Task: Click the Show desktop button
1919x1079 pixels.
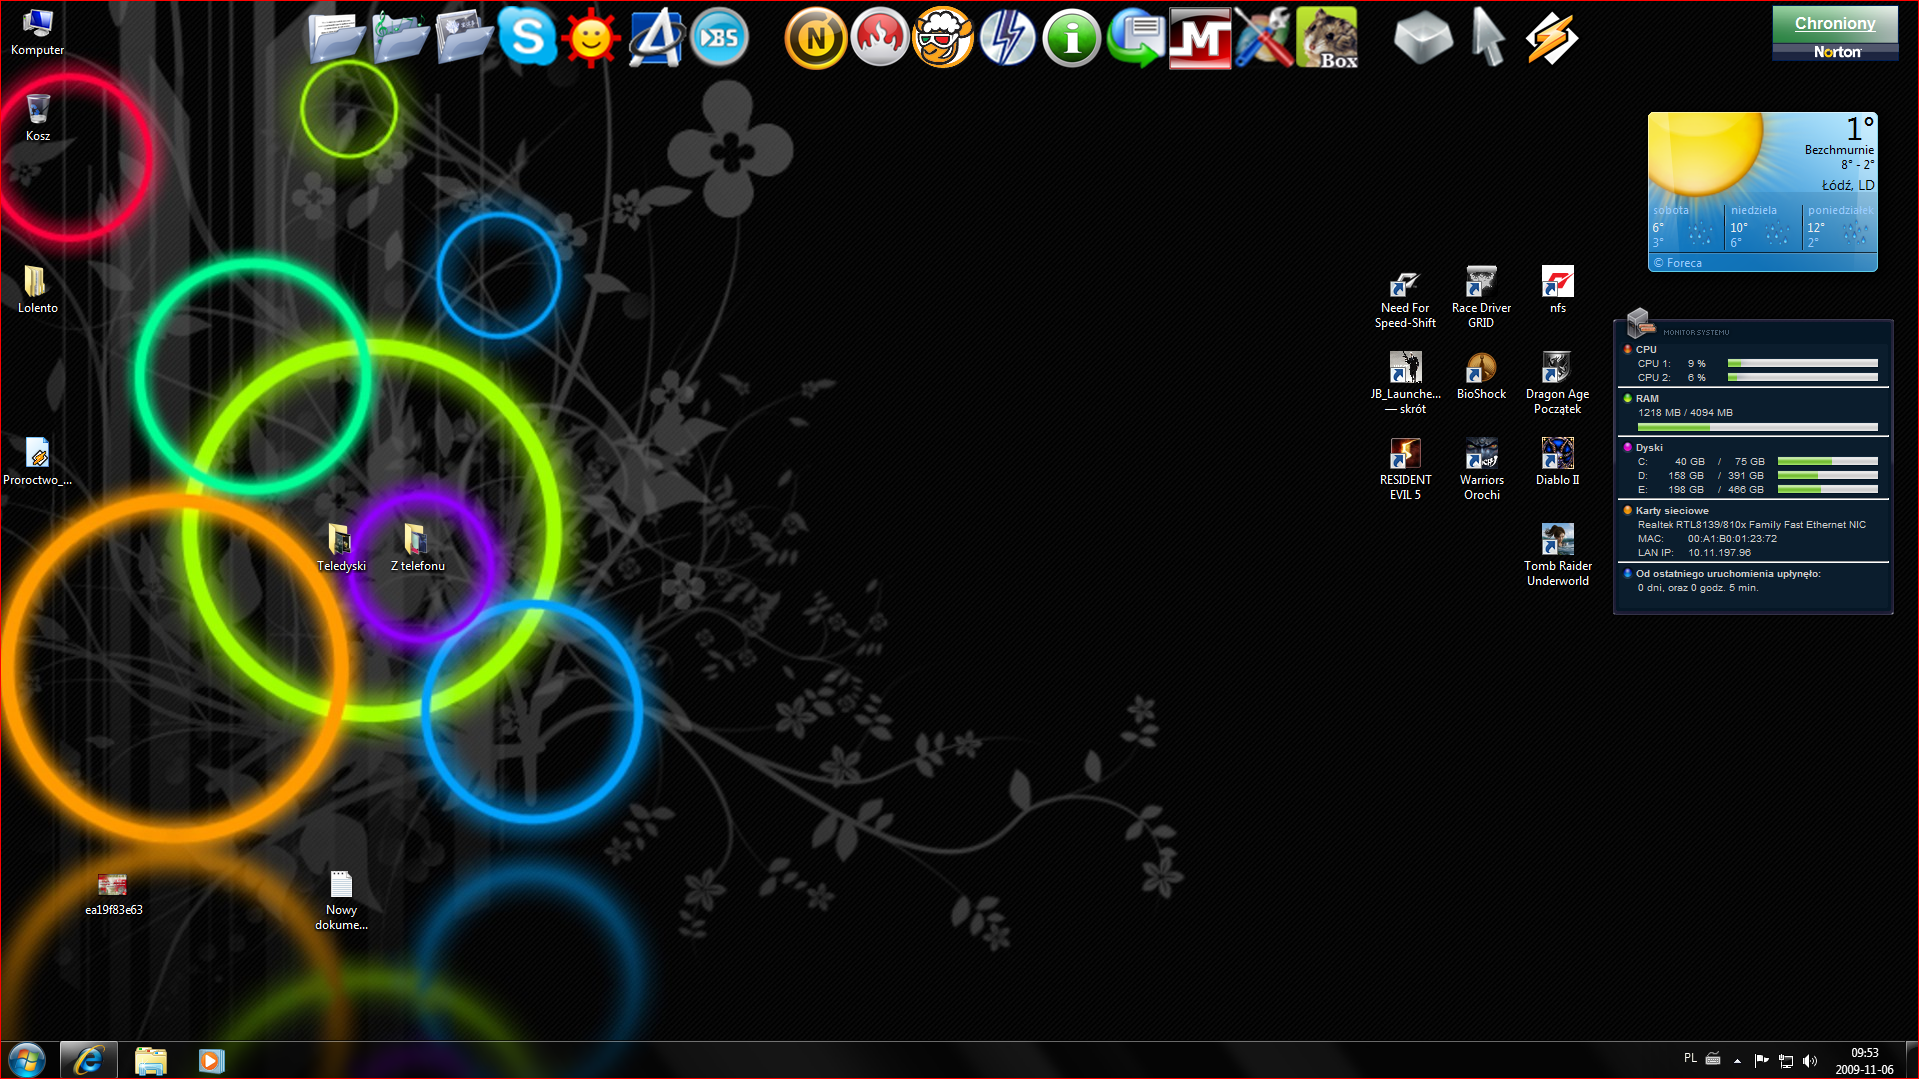Action: point(1911,1060)
